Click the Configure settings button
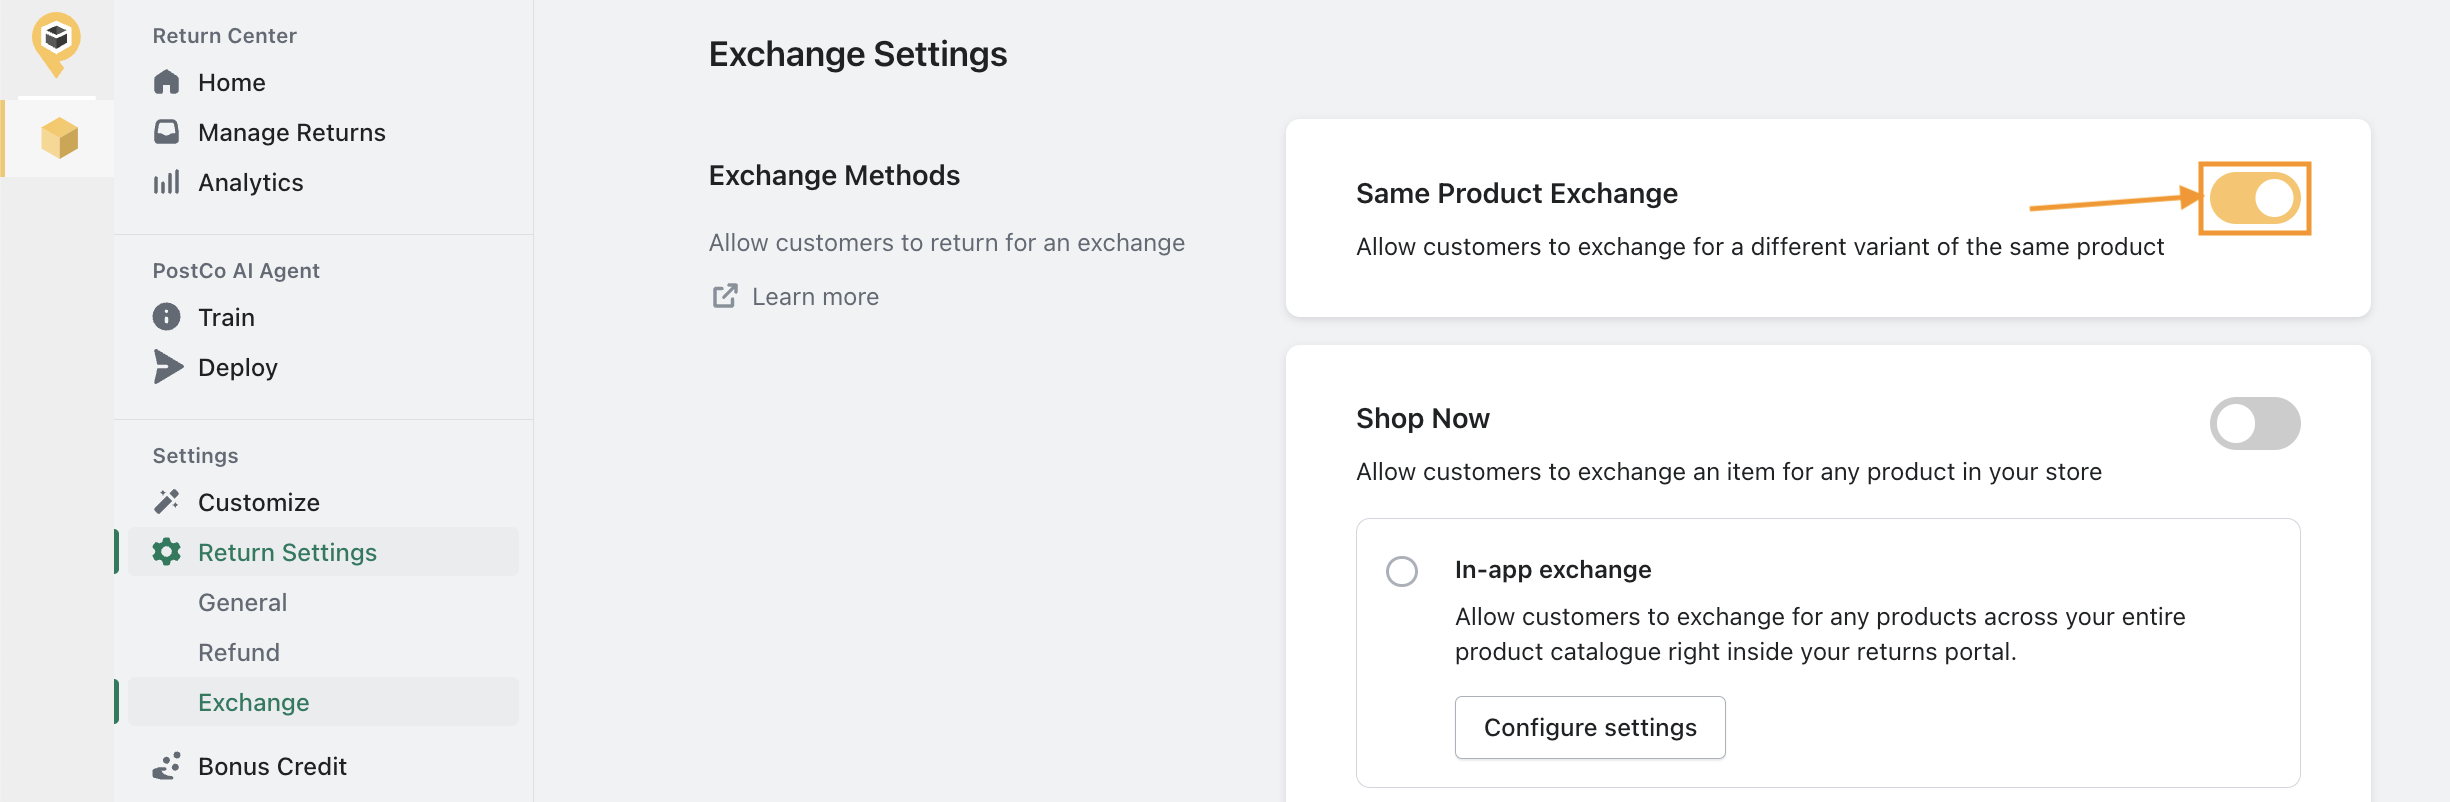Screen dimensions: 2450x802 click(x=1590, y=727)
